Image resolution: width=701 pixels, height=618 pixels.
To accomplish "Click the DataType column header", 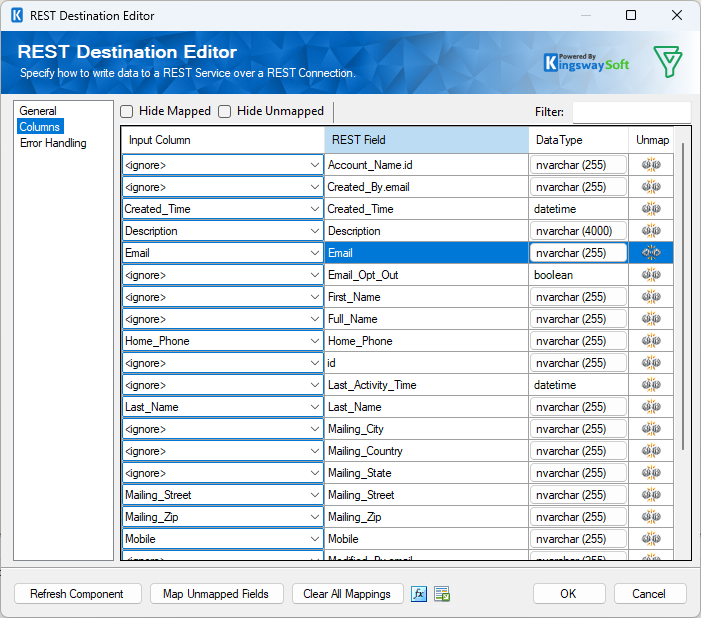I will 579,140.
